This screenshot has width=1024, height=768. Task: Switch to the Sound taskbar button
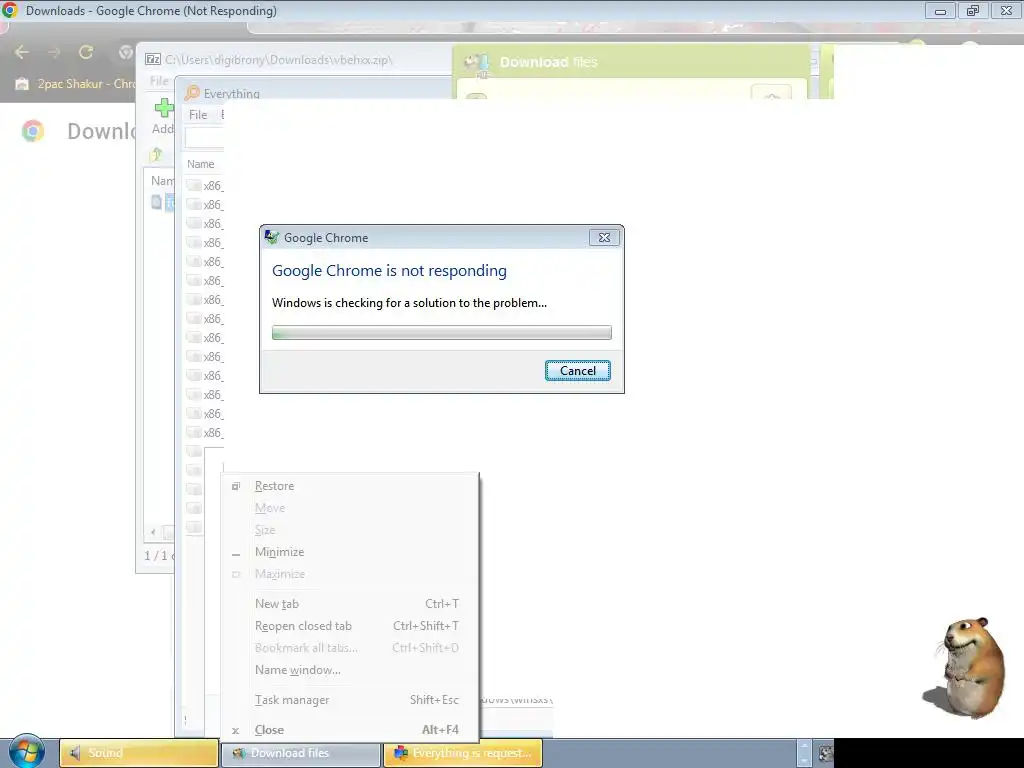(x=138, y=753)
